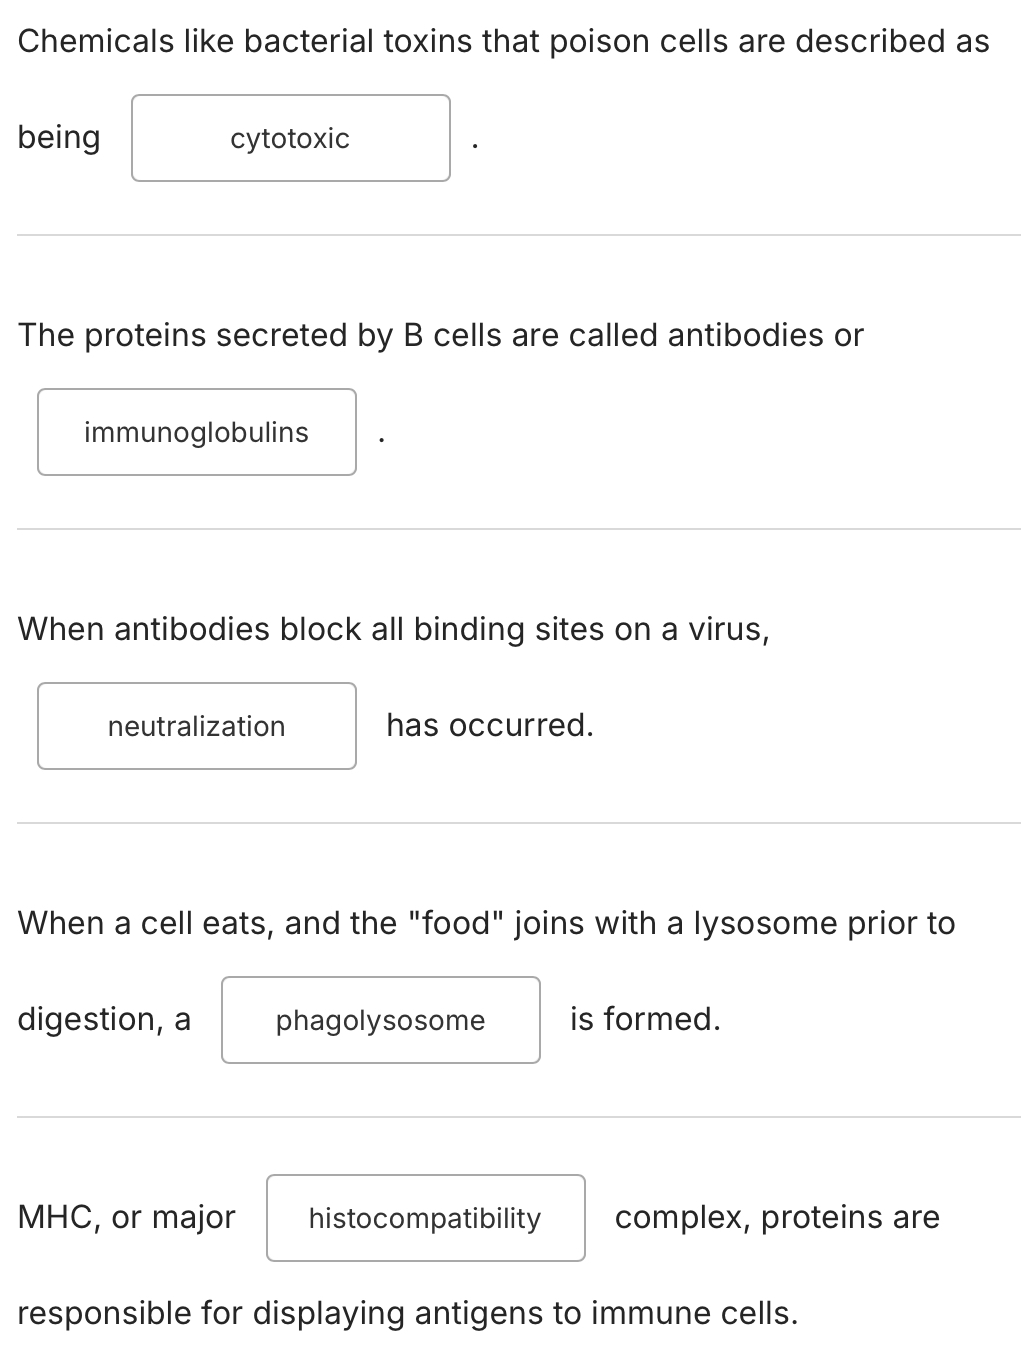
Task: Click the word "being" before the first blank
Action: 59,137
